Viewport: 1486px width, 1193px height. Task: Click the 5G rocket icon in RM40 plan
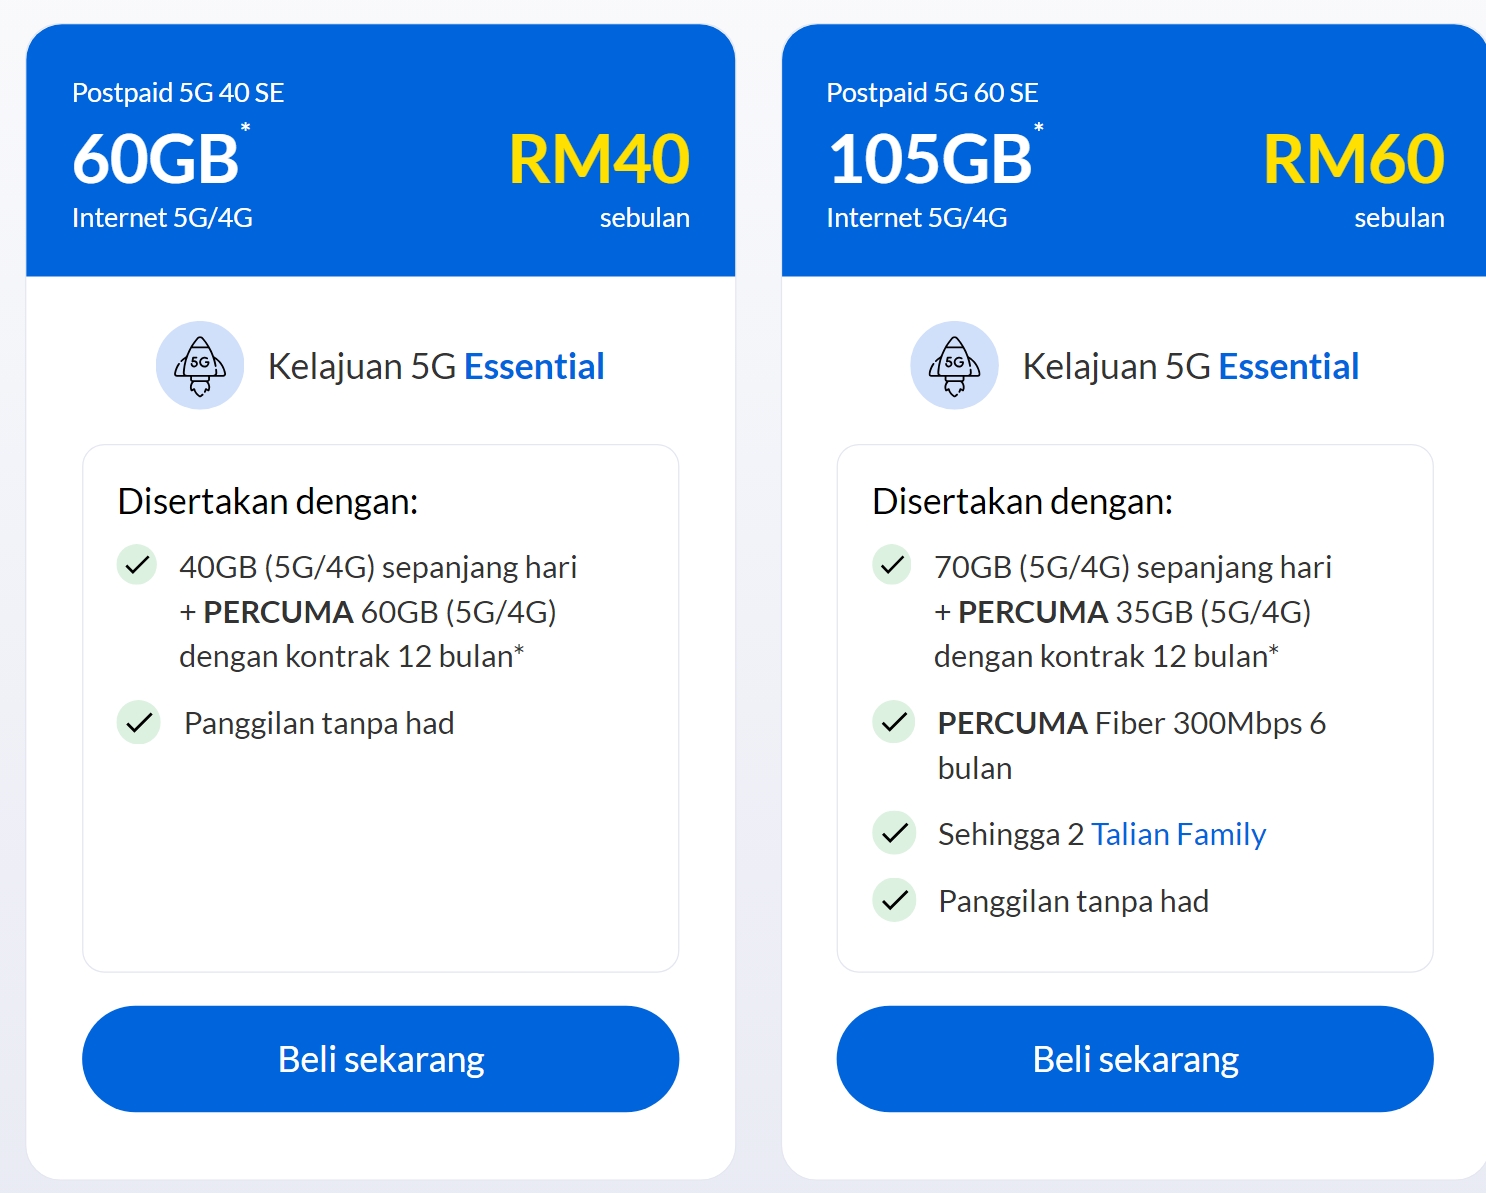(x=200, y=365)
